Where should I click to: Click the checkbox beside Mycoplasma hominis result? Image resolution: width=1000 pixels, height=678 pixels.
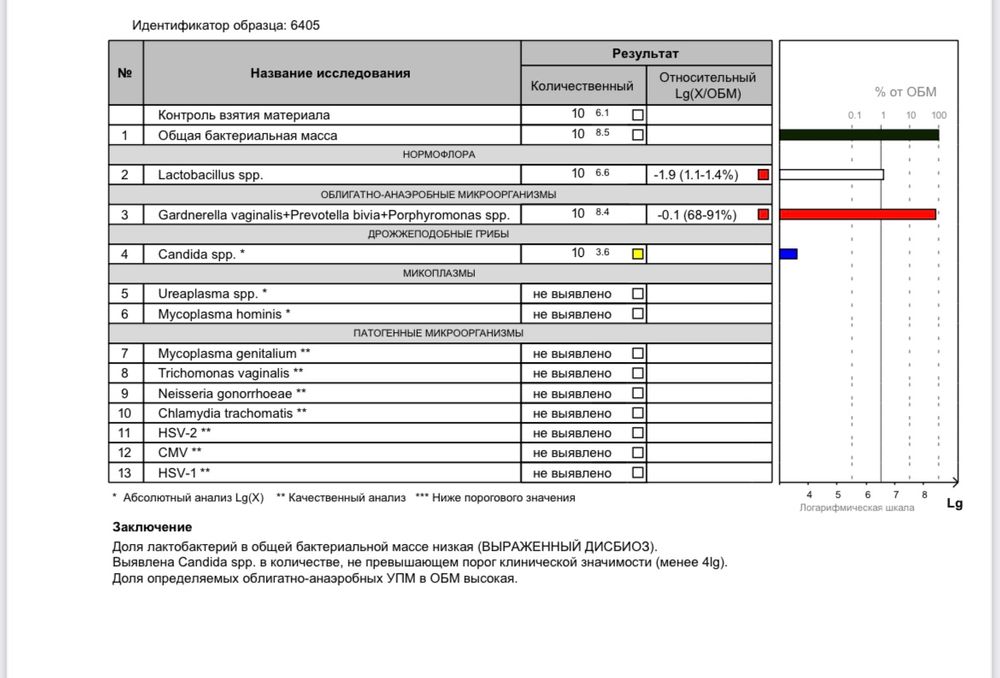638,314
